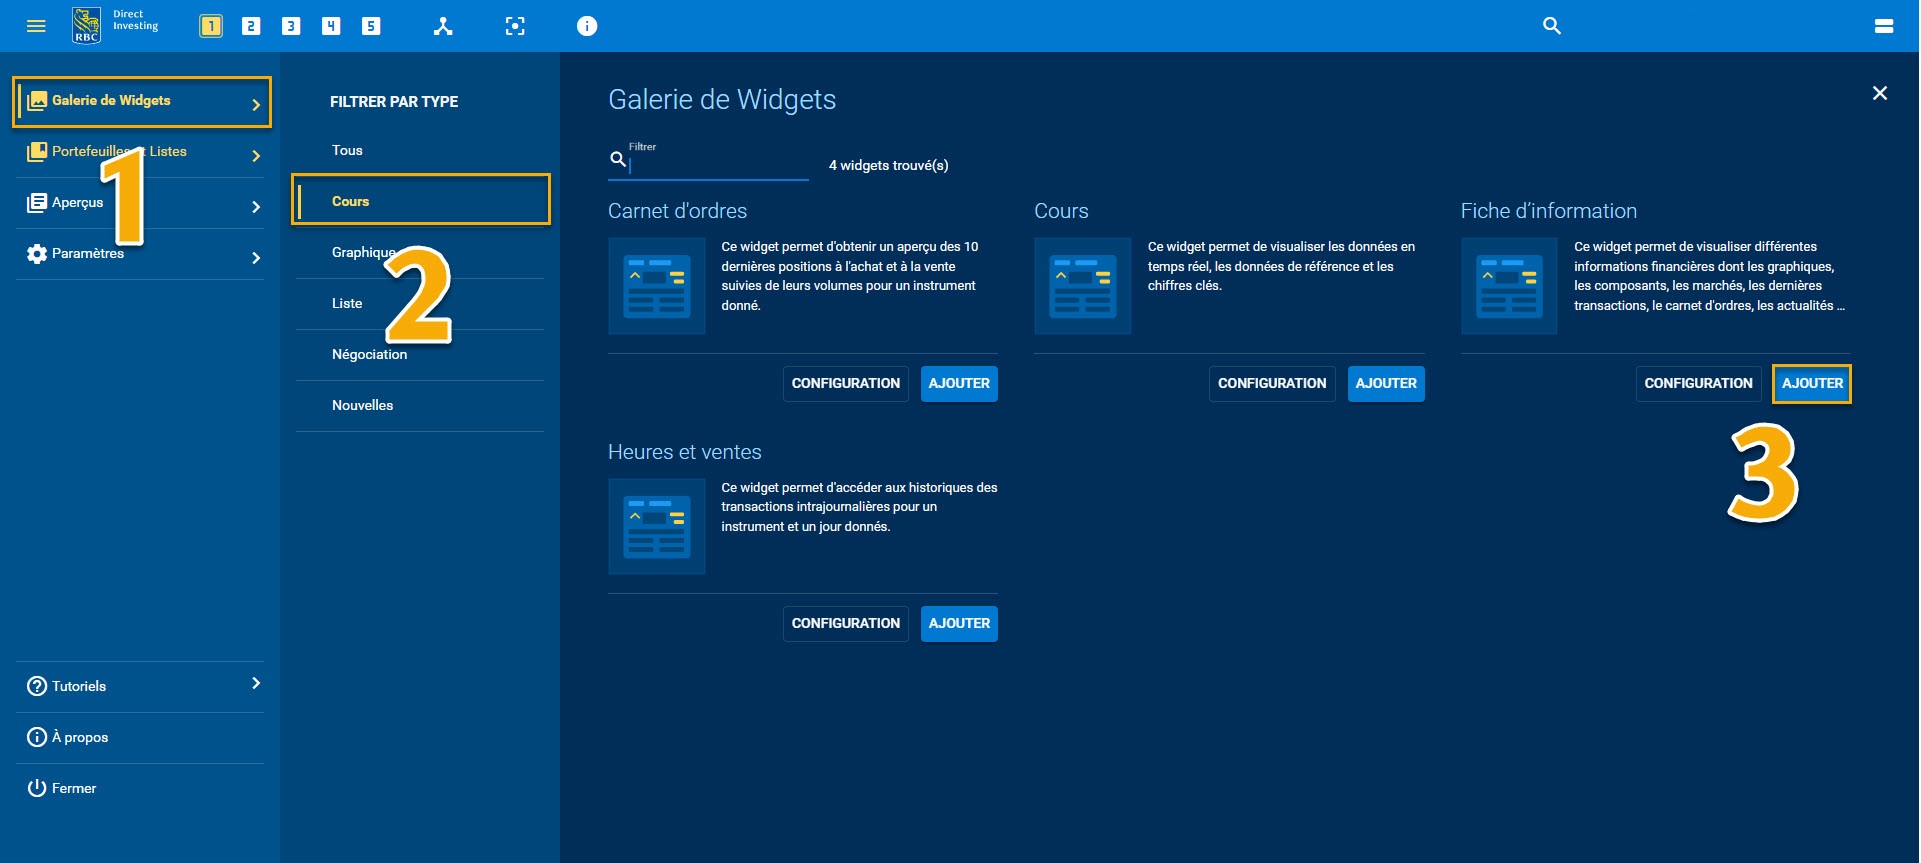Expand the Aperçus chevron

click(x=256, y=206)
